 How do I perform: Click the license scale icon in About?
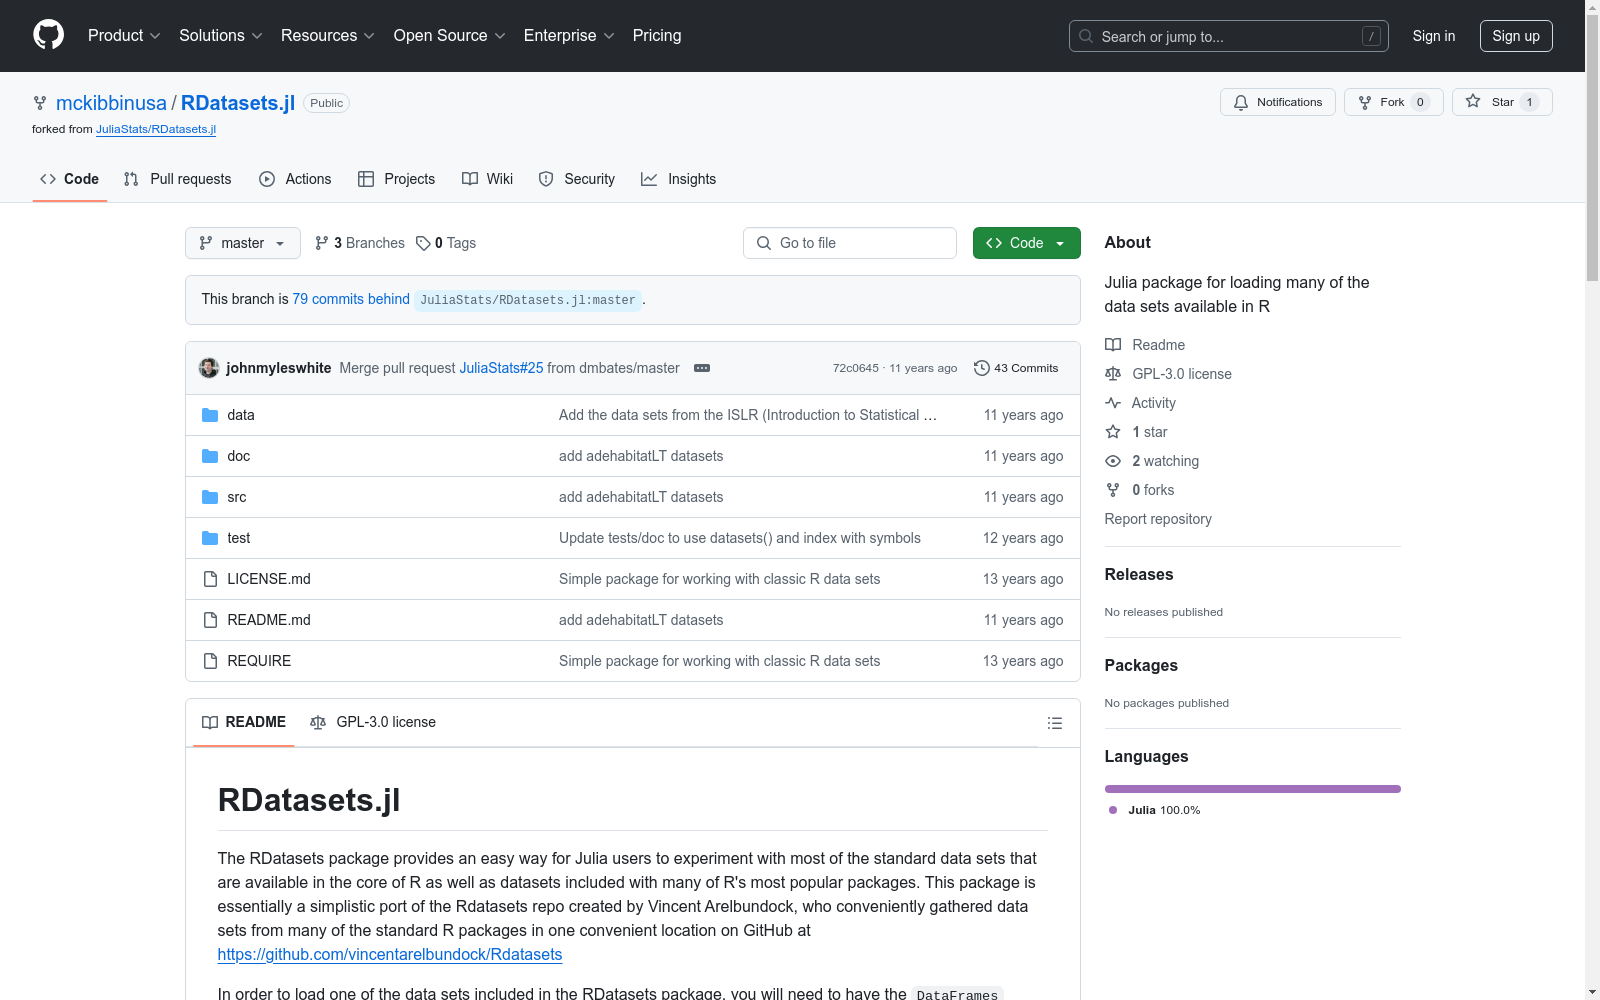1113,374
